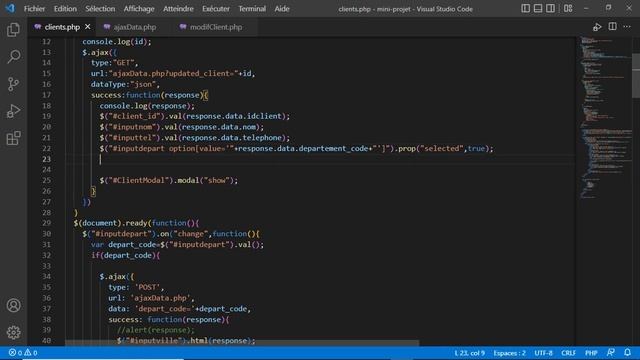The height and width of the screenshot is (360, 640).
Task: Click the minimap code overview
Action: pyautogui.click(x=605, y=118)
